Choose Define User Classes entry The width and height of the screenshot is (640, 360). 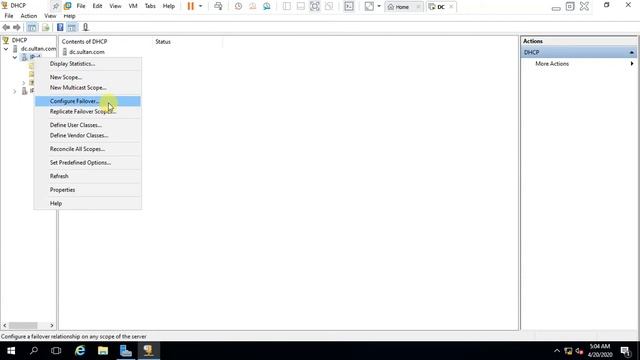(x=88, y=125)
